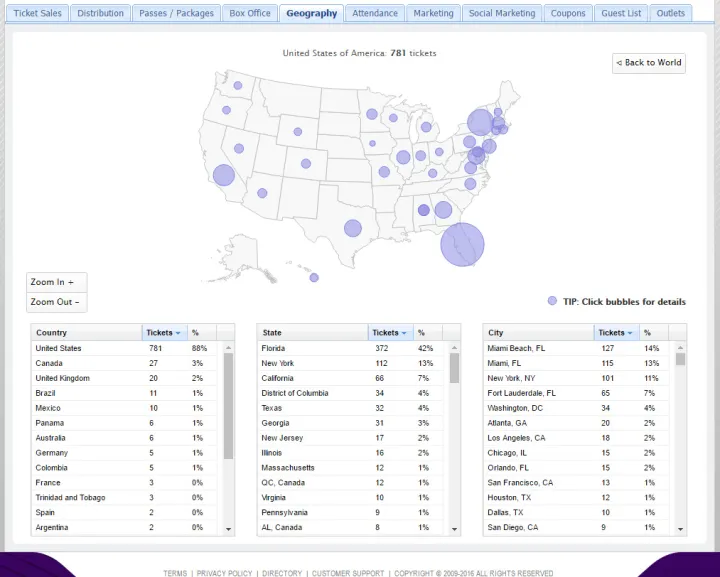The height and width of the screenshot is (577, 720).
Task: Click the Missouri bubble on the map
Action: (x=384, y=172)
